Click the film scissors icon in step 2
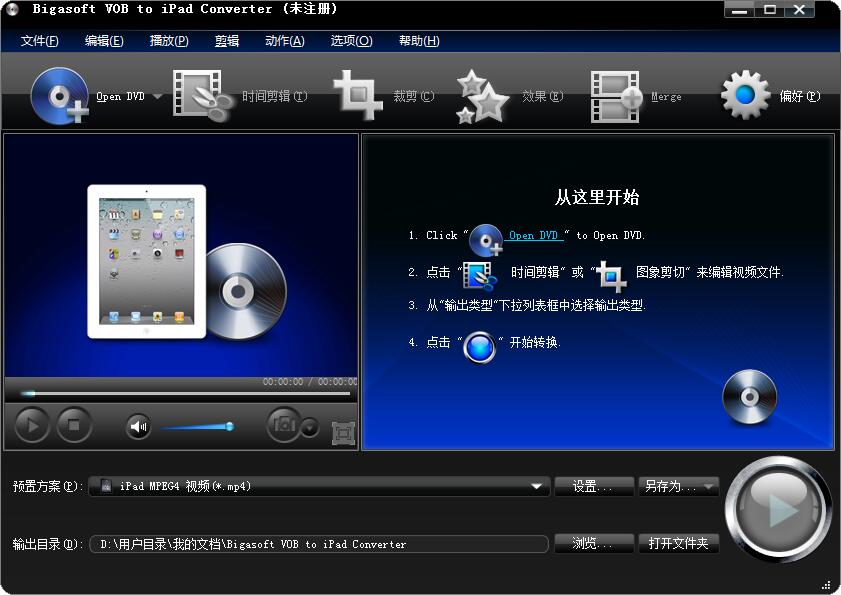The height and width of the screenshot is (595, 841). pos(480,276)
